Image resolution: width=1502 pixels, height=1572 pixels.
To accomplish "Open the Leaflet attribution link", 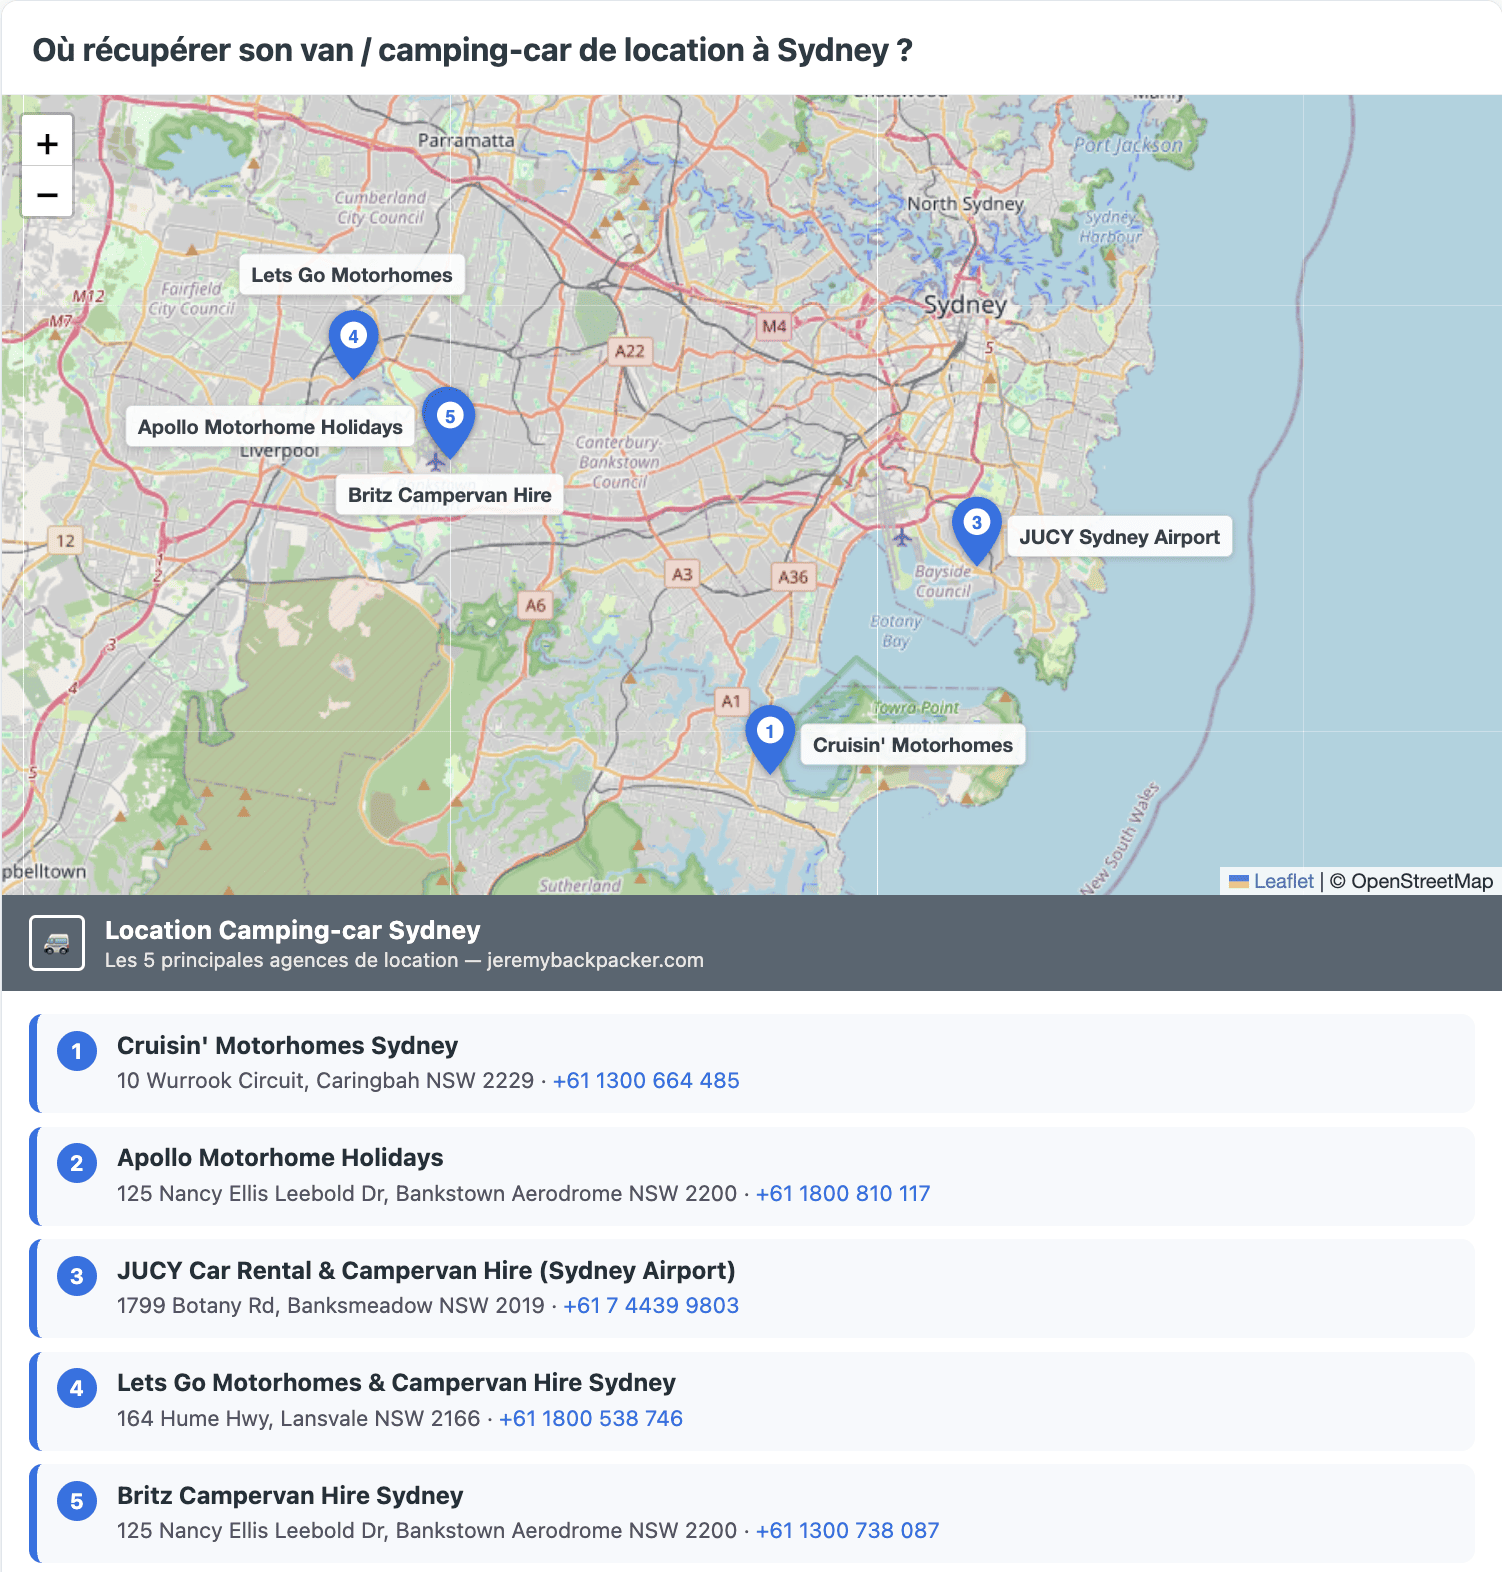I will click(x=1272, y=881).
